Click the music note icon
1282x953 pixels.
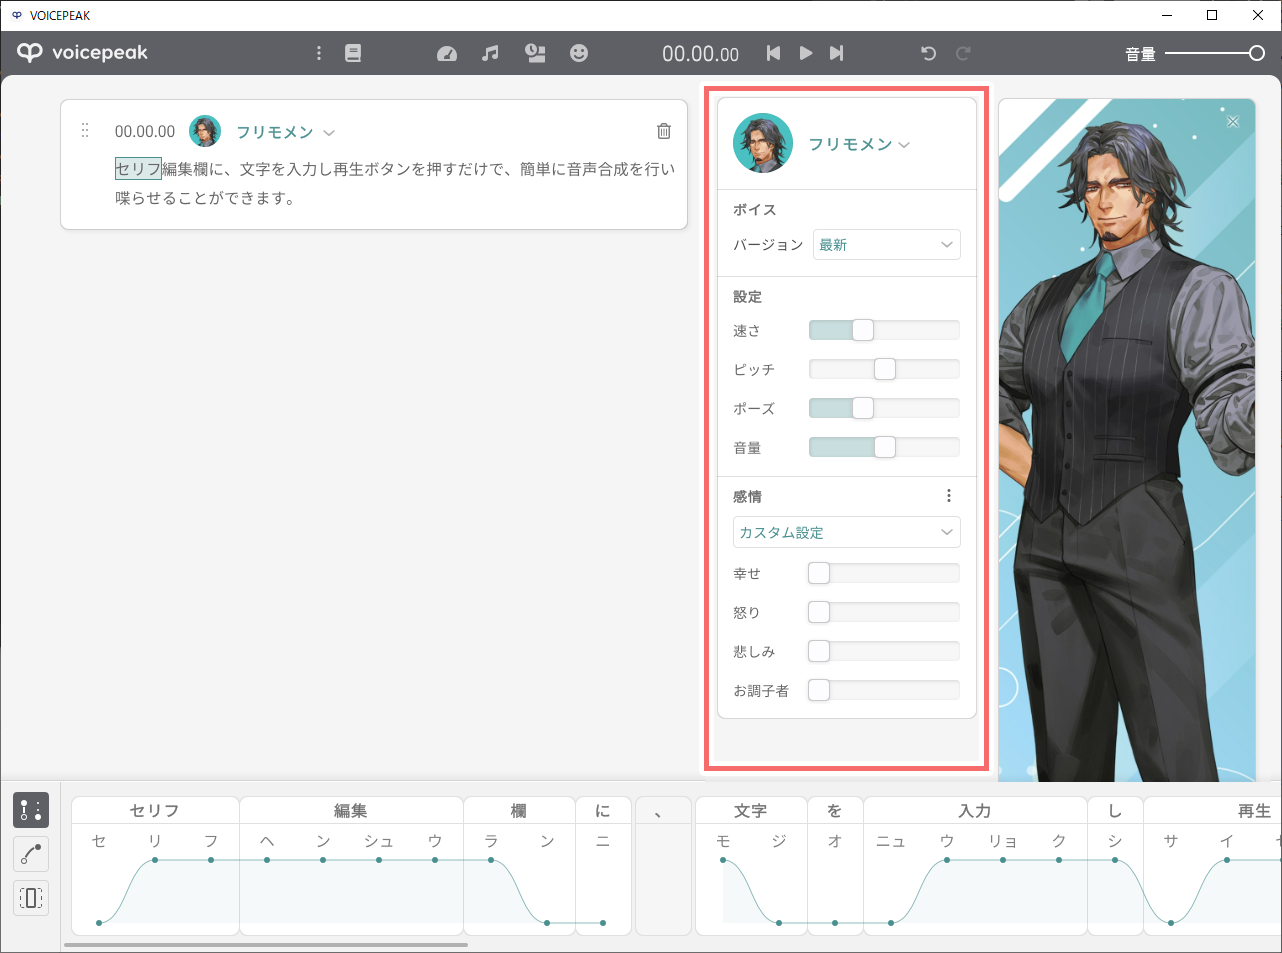[x=490, y=53]
